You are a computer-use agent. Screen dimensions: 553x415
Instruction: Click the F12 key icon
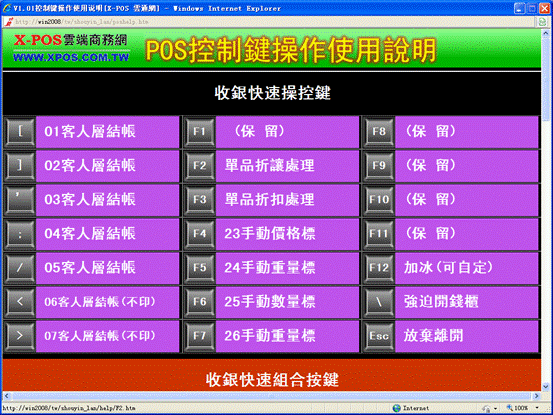[x=379, y=268]
